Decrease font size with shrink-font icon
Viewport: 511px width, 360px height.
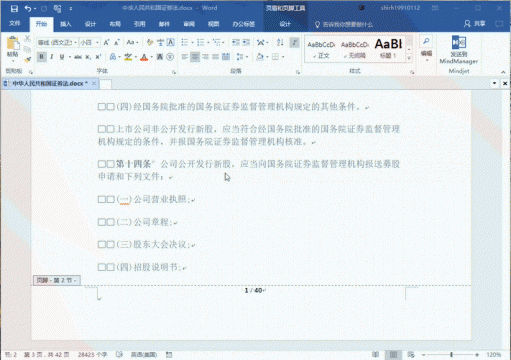117,43
